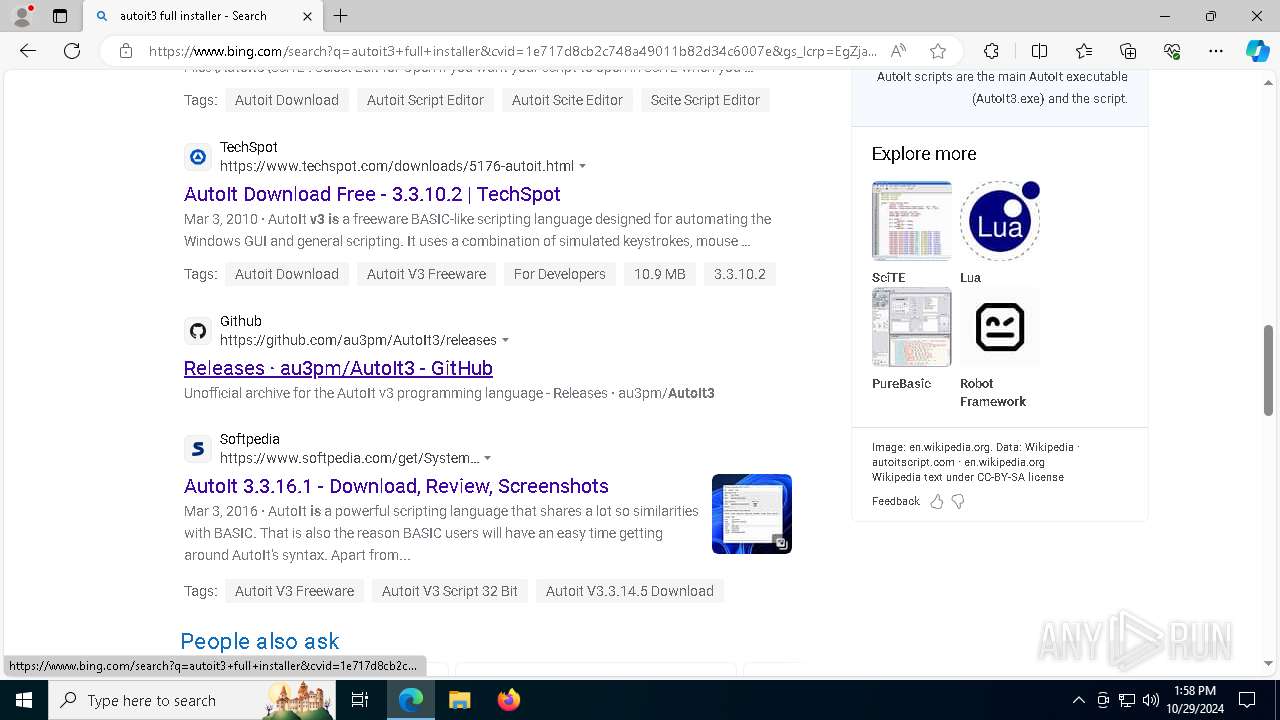Show hidden system tray icons
The image size is (1280, 720).
[x=1078, y=700]
